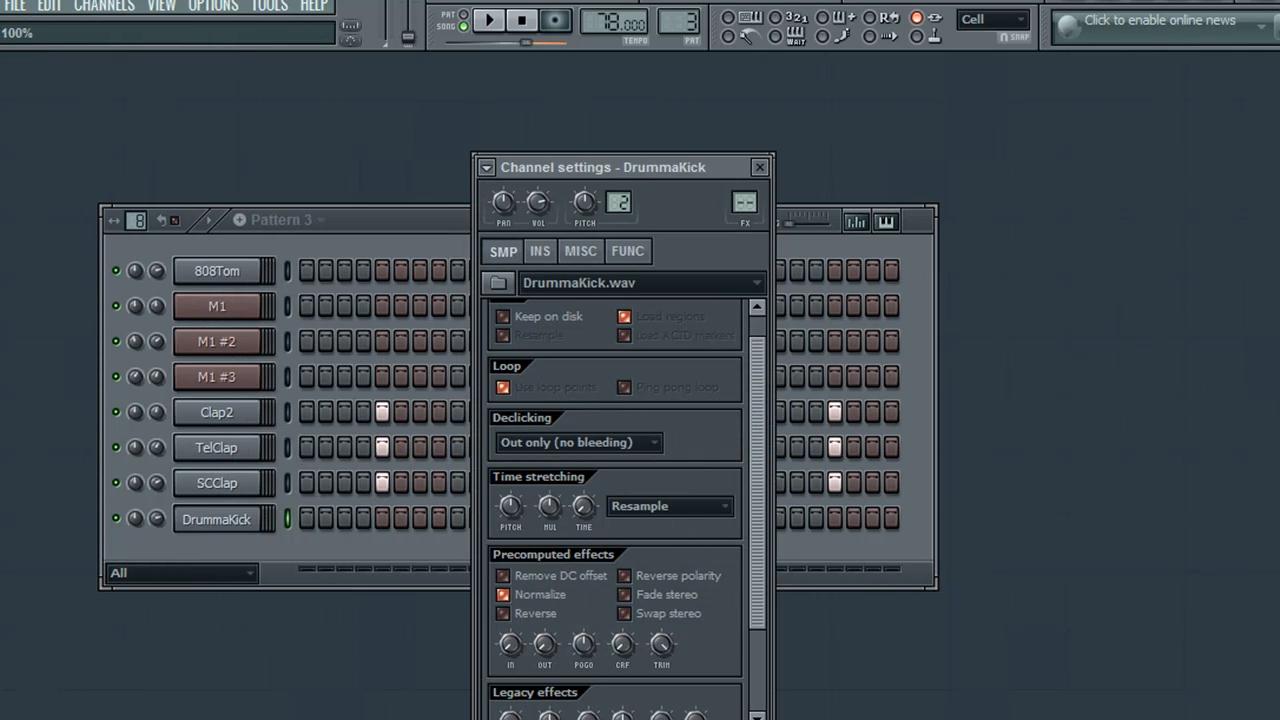Toggle the Normalize checkbox
The height and width of the screenshot is (720, 1280).
(x=503, y=595)
